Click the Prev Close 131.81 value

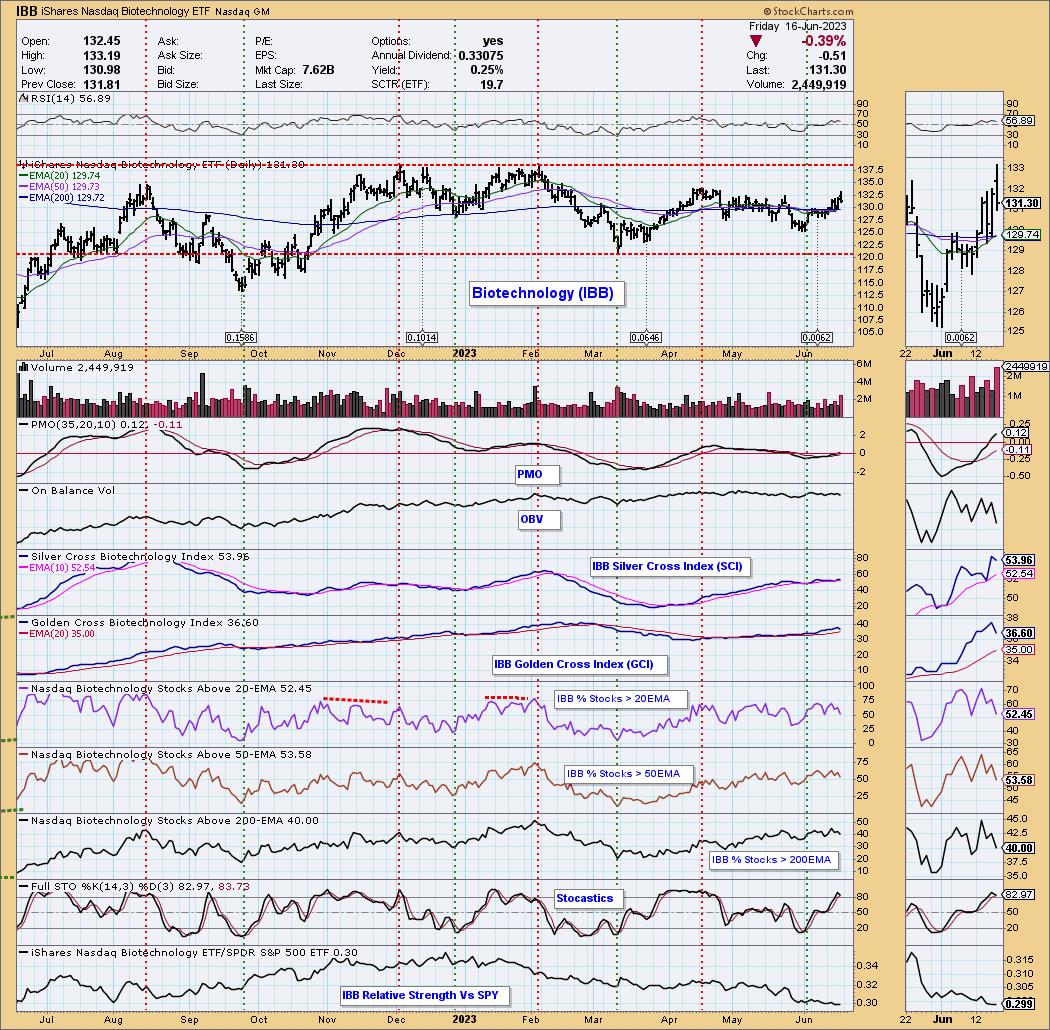pos(102,84)
